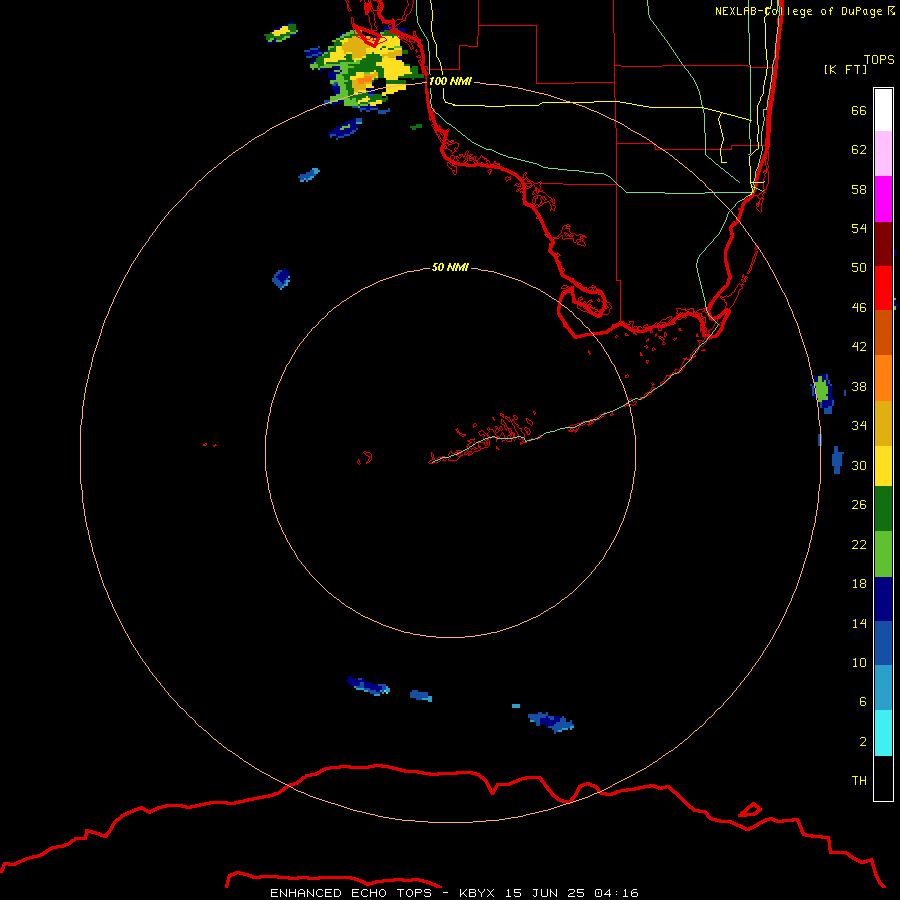Select the dark maroon legend color block
The height and width of the screenshot is (900, 900).
coord(883,243)
